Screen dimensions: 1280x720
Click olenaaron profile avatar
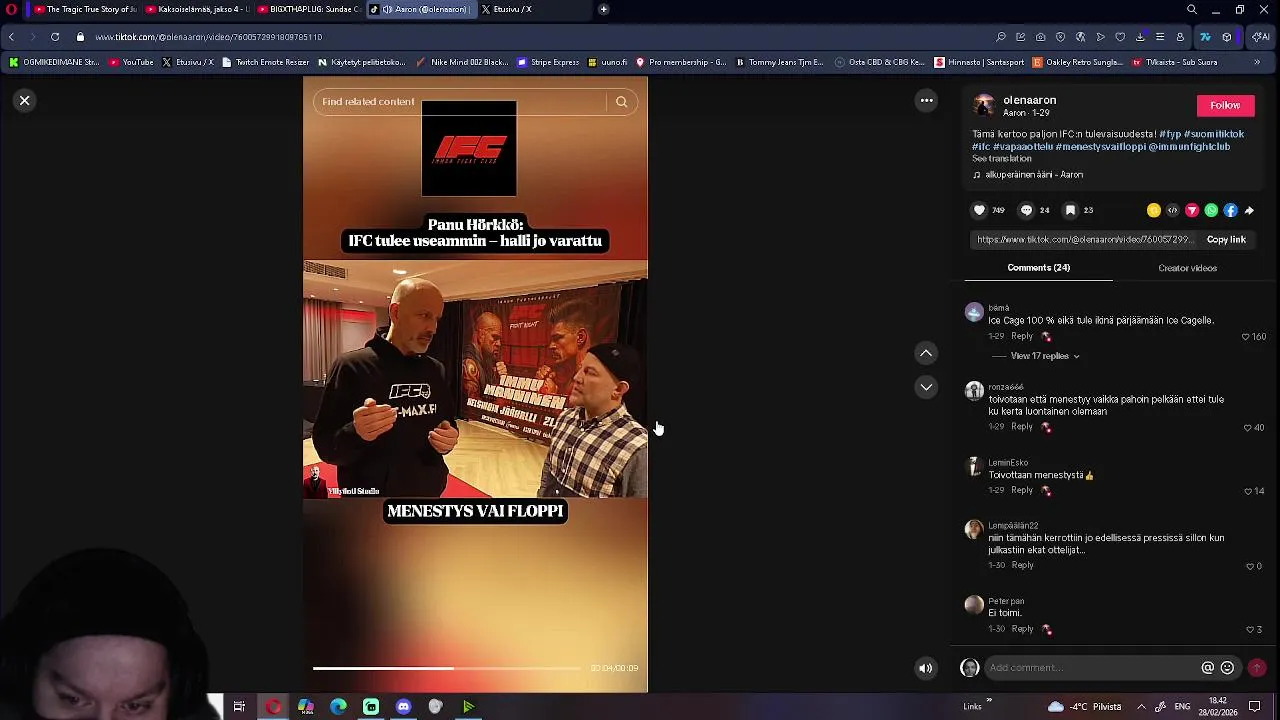coord(984,105)
